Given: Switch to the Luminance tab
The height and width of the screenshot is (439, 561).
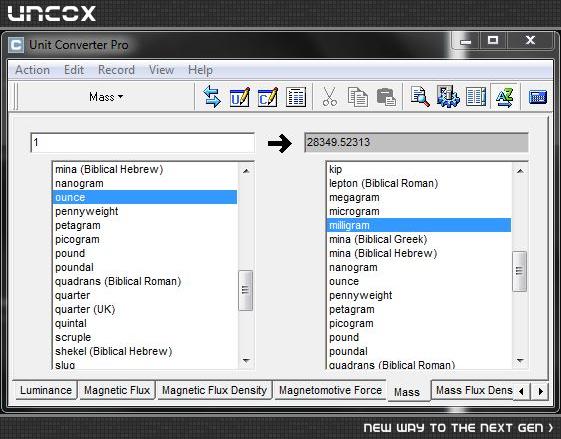Looking at the screenshot, I should [x=46, y=390].
